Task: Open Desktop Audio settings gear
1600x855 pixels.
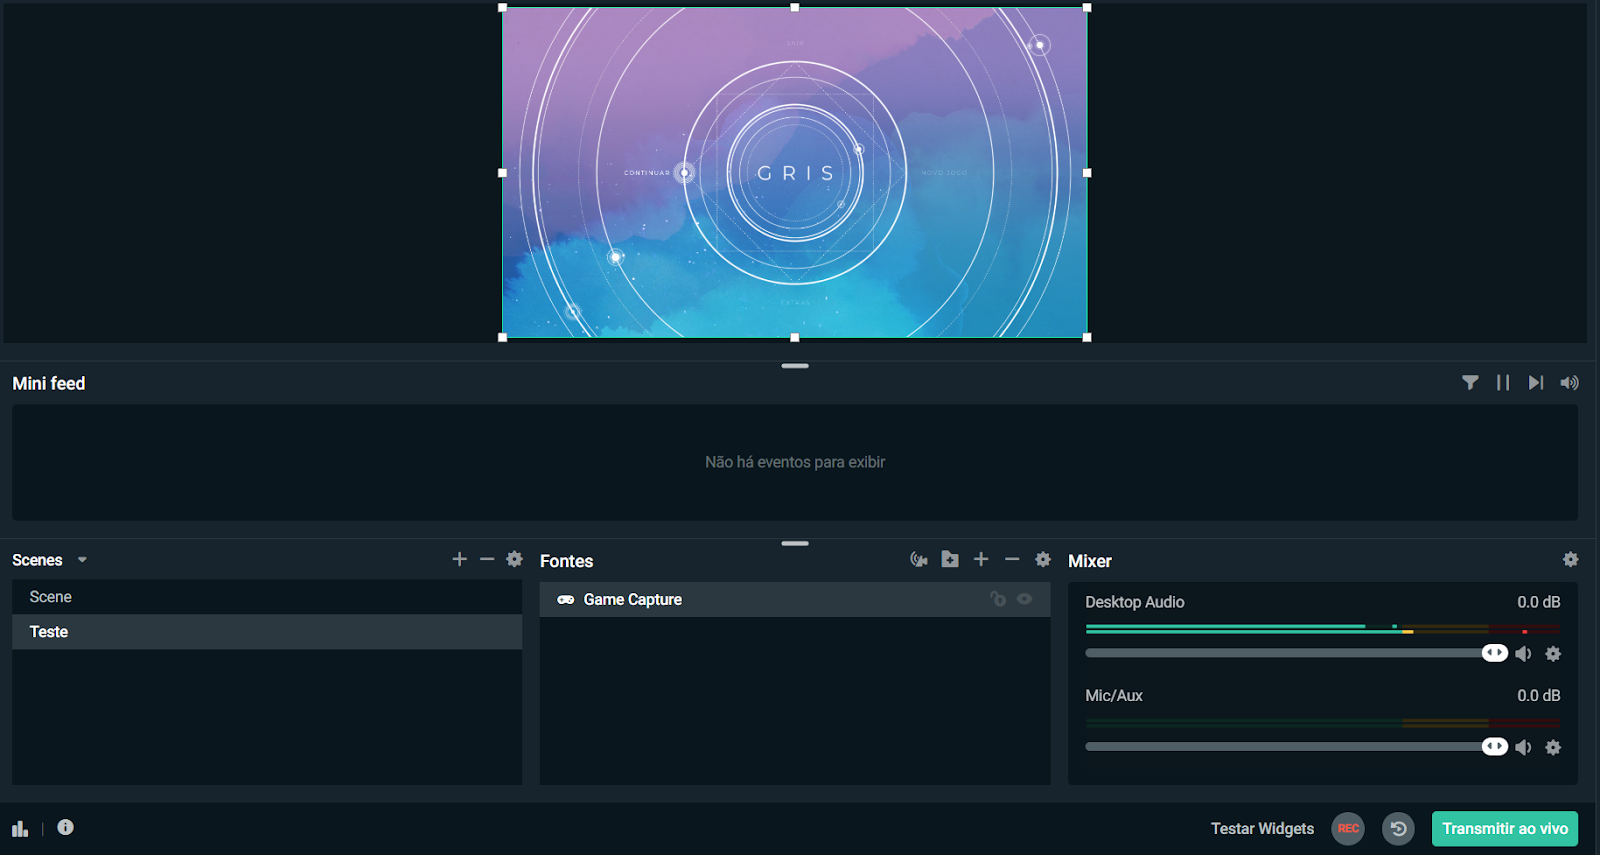Action: (1553, 654)
